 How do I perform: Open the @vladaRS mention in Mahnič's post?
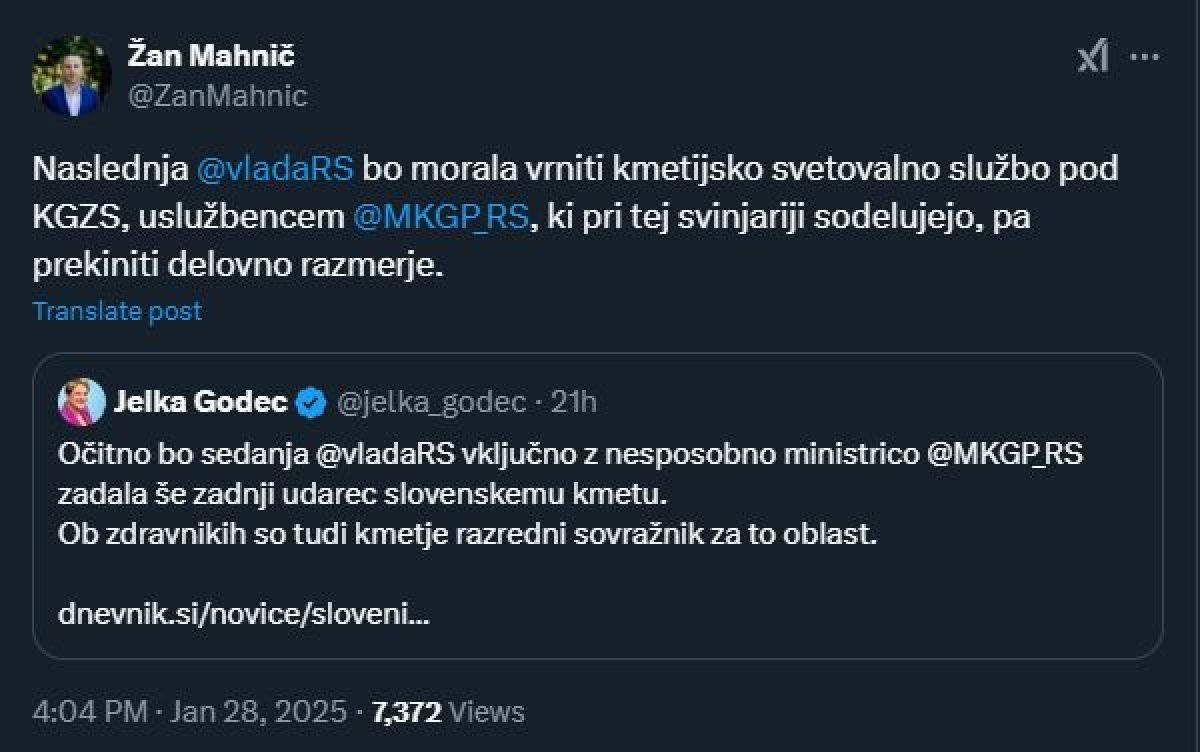point(276,169)
